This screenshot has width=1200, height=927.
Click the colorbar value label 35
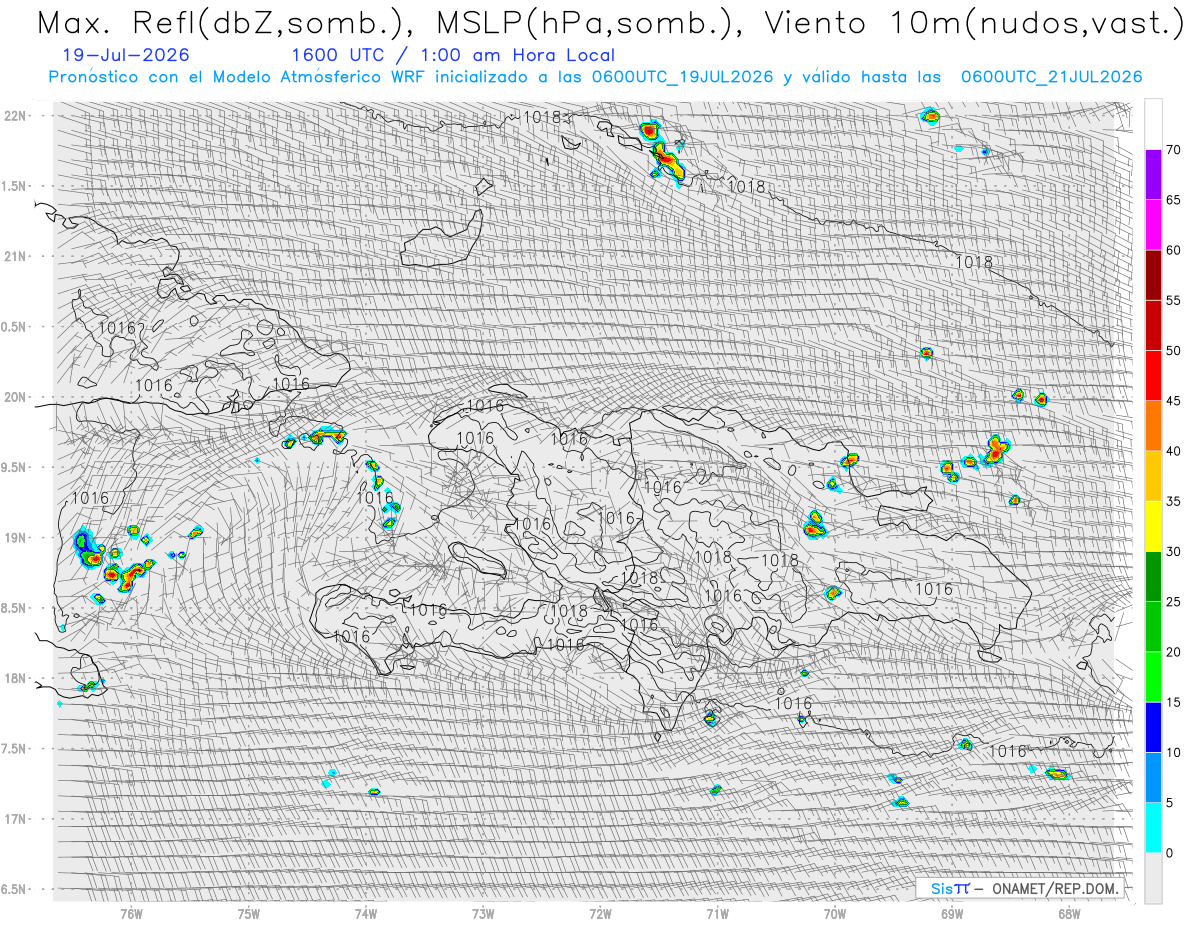tap(1173, 501)
